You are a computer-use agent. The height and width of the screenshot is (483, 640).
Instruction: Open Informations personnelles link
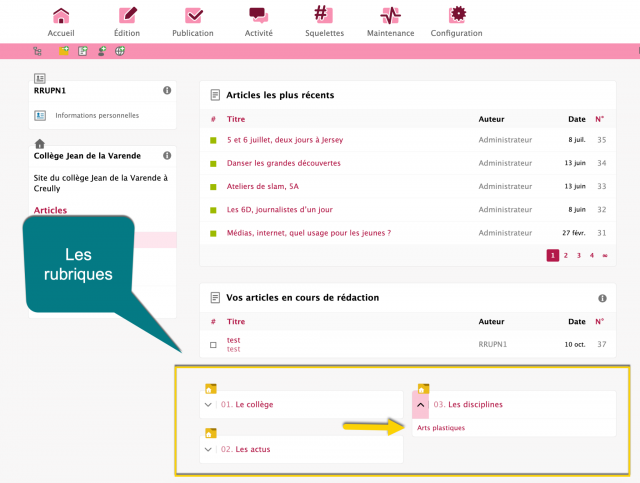pyautogui.click(x=97, y=116)
